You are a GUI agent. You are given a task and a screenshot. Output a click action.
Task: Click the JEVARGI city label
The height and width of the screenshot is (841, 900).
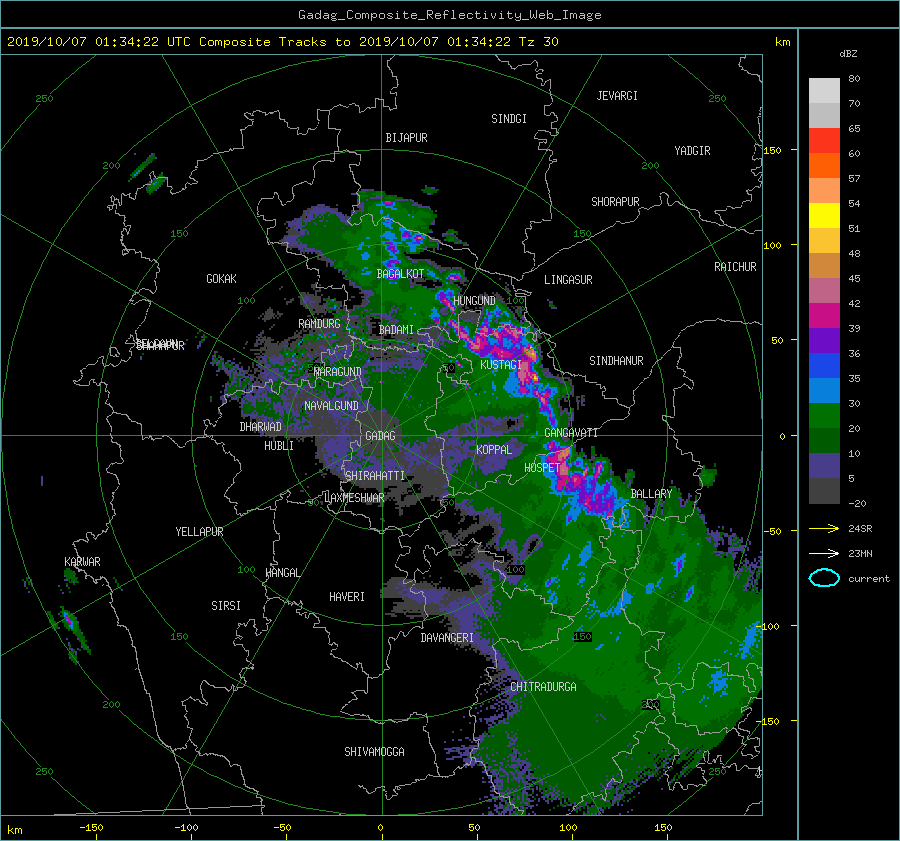[617, 96]
